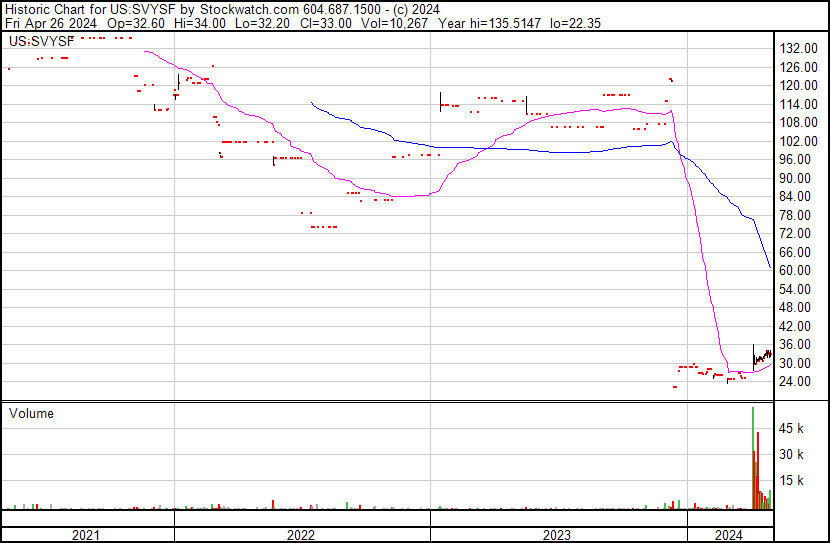
Task: Click the 132.00 price axis label
Action: [x=799, y=48]
